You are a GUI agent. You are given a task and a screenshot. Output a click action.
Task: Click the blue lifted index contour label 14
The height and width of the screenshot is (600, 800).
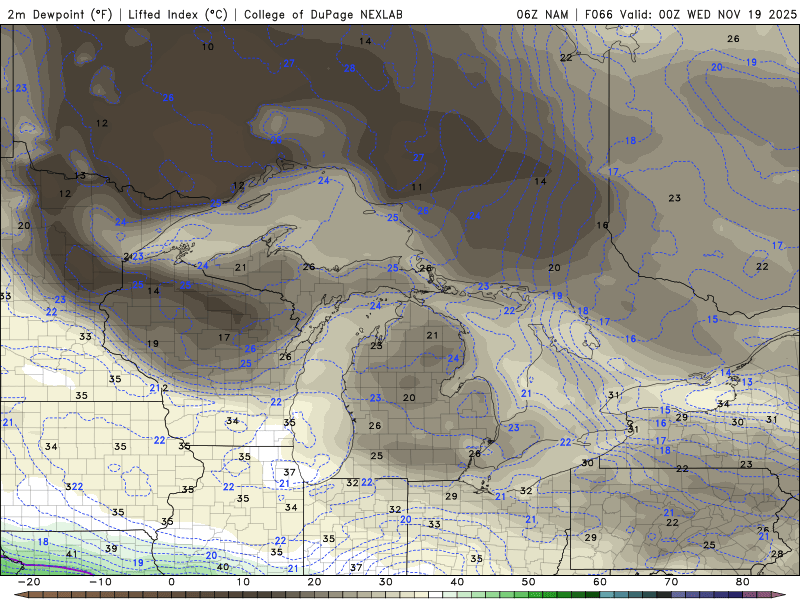coord(726,372)
